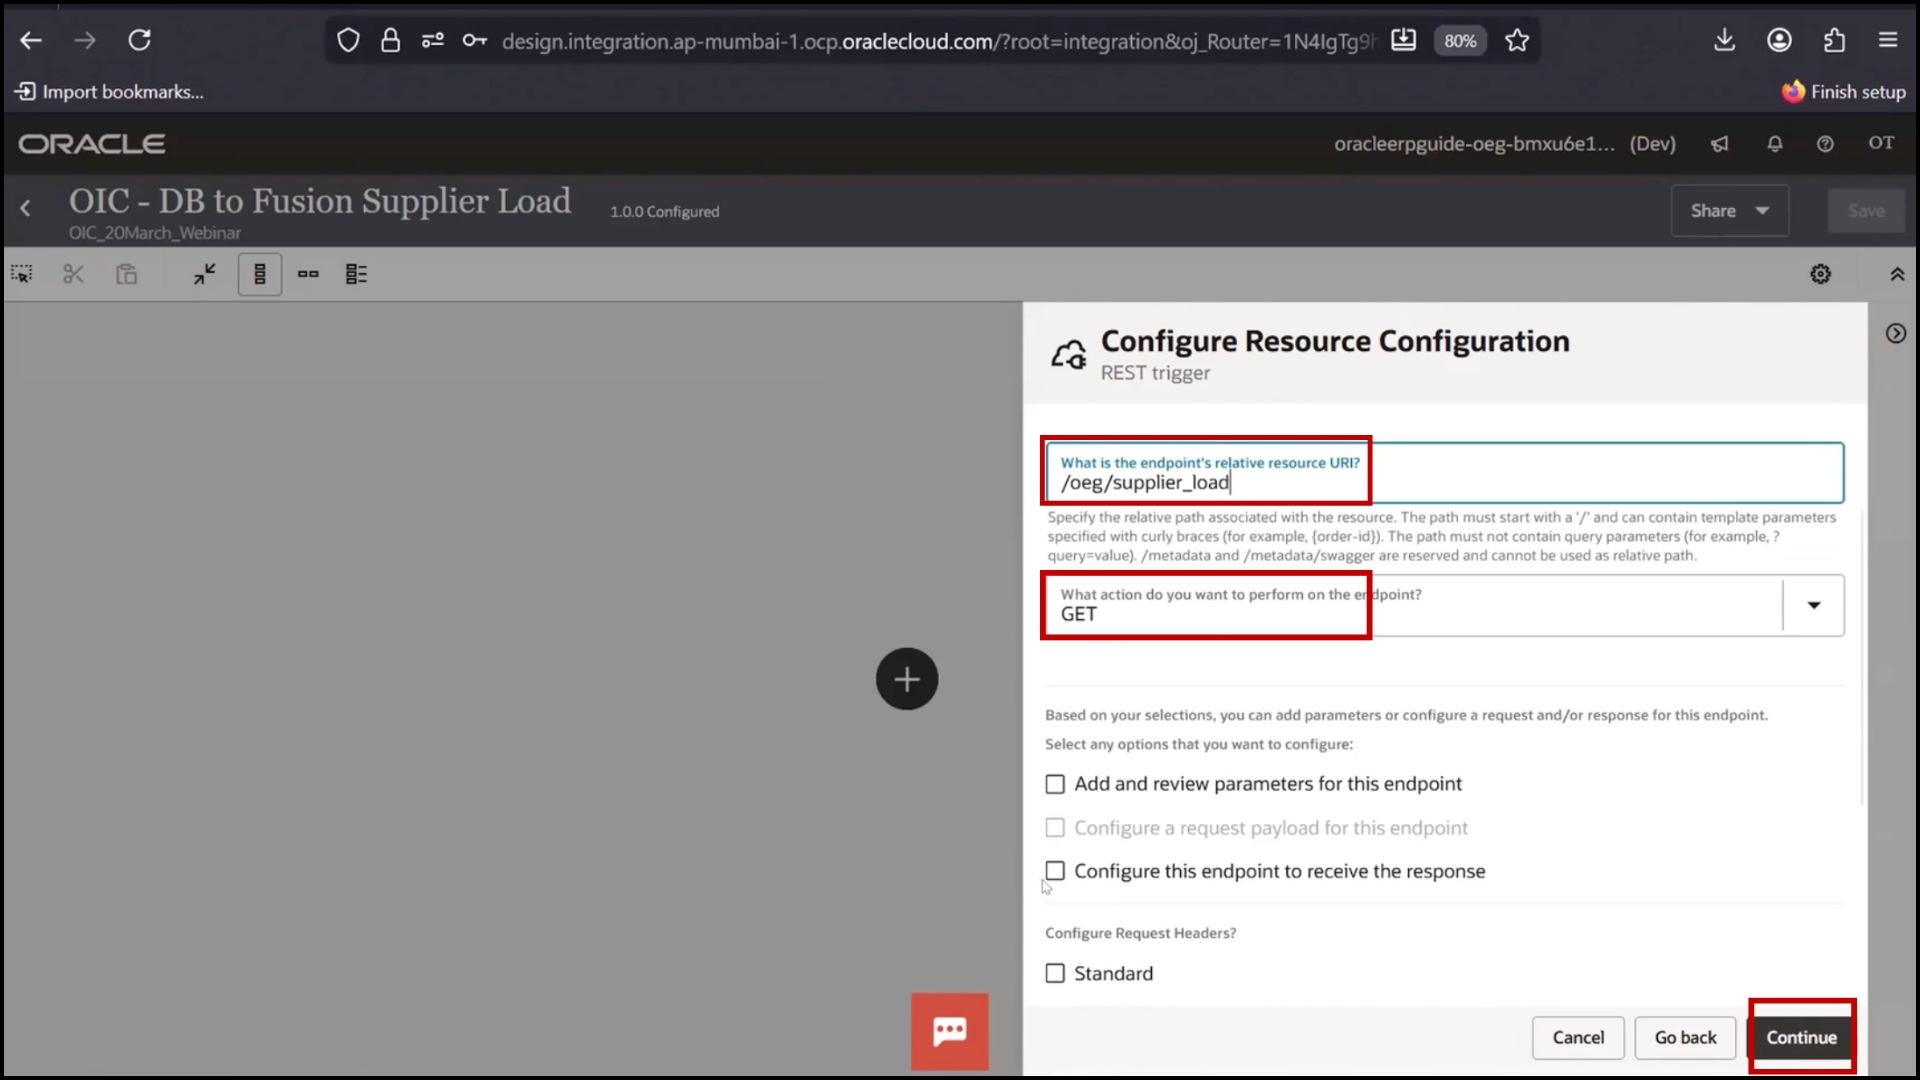The width and height of the screenshot is (1920, 1080).
Task: Click the OIC_20March_Webinar subtitle
Action: click(155, 233)
